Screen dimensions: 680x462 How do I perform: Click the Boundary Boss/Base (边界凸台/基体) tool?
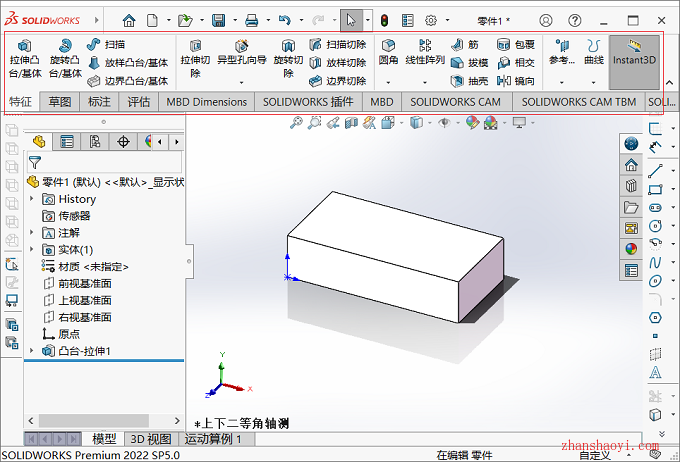[128, 81]
